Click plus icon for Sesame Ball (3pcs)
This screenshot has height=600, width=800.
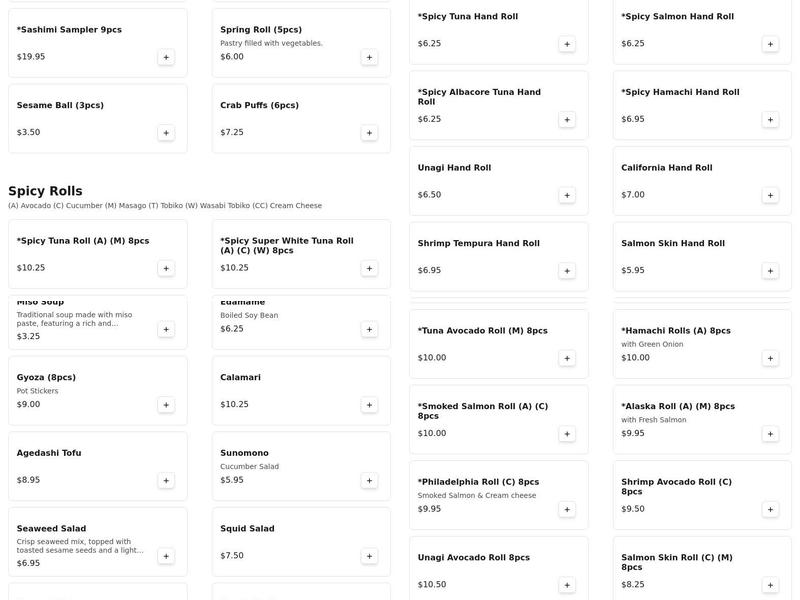pyautogui.click(x=166, y=133)
